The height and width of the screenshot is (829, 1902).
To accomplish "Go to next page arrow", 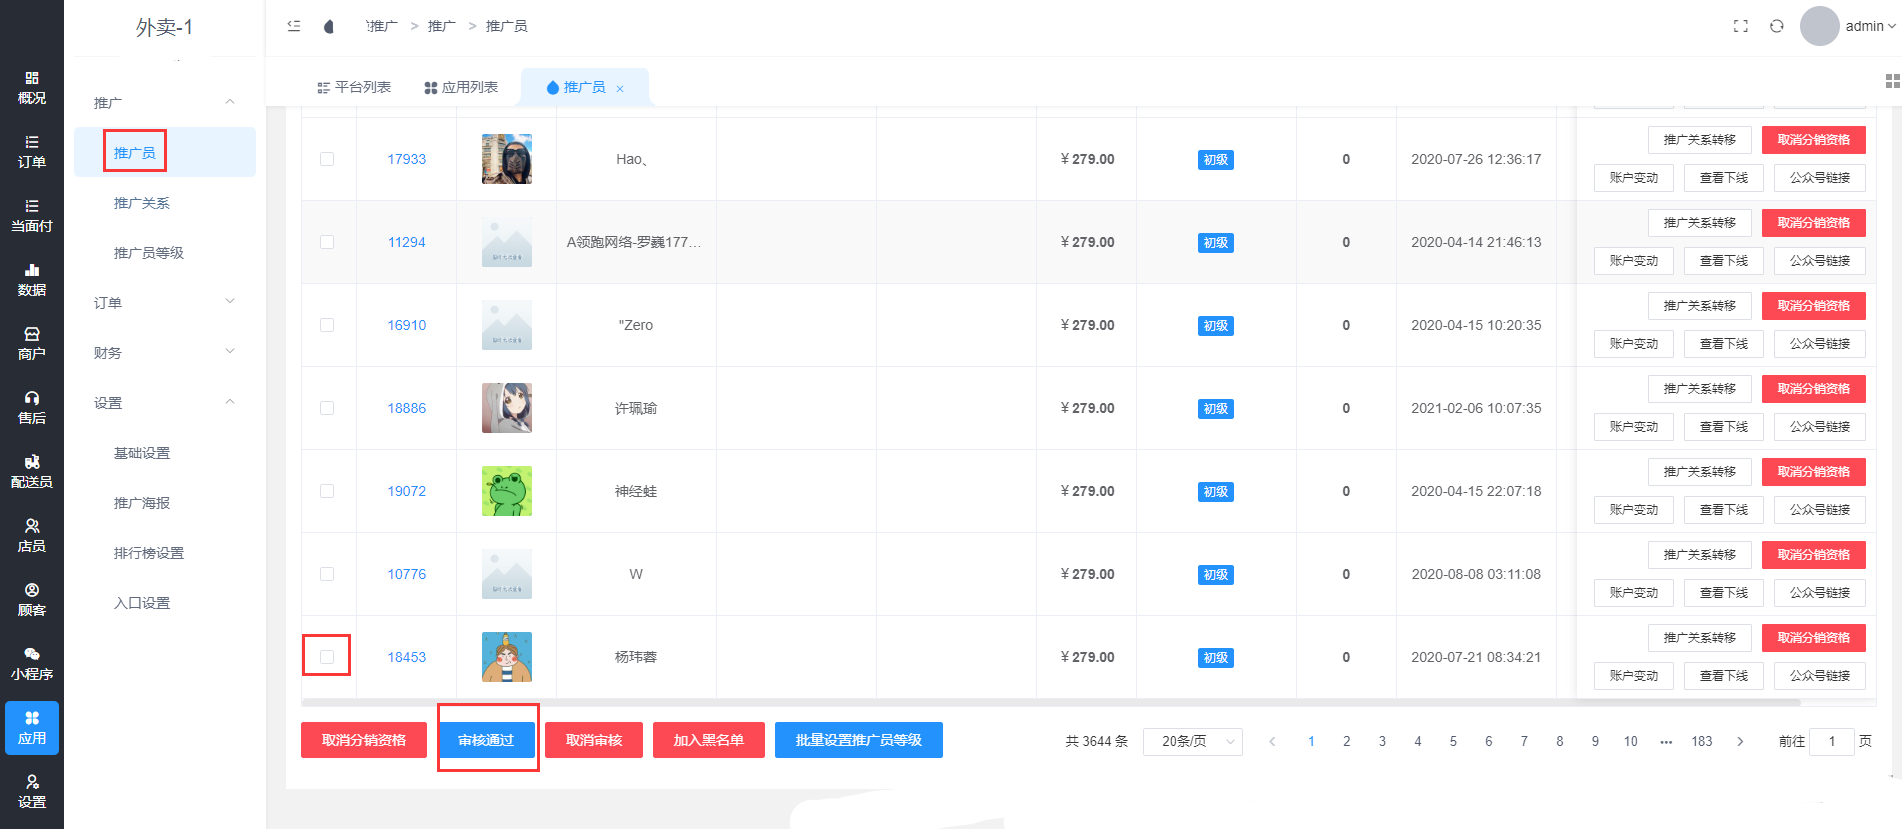I will coord(1740,741).
